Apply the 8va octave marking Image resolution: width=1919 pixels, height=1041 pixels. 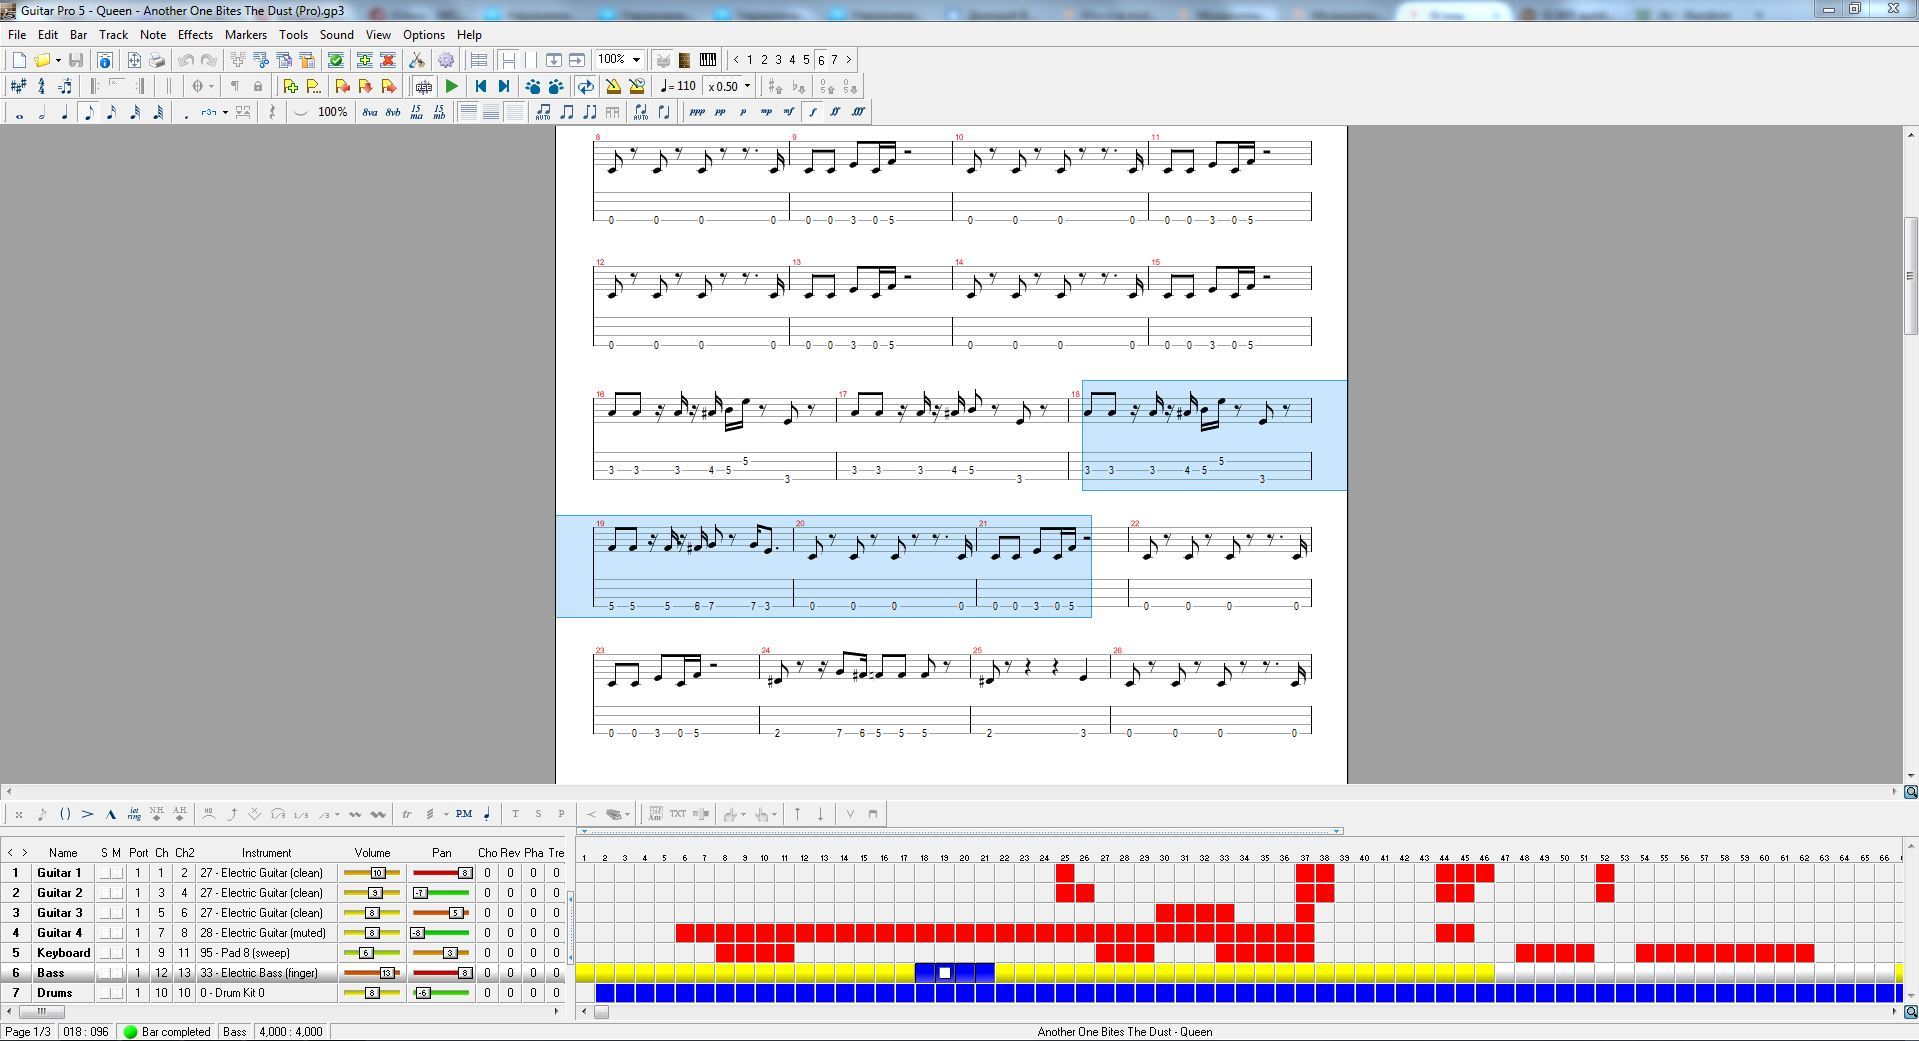click(x=370, y=113)
